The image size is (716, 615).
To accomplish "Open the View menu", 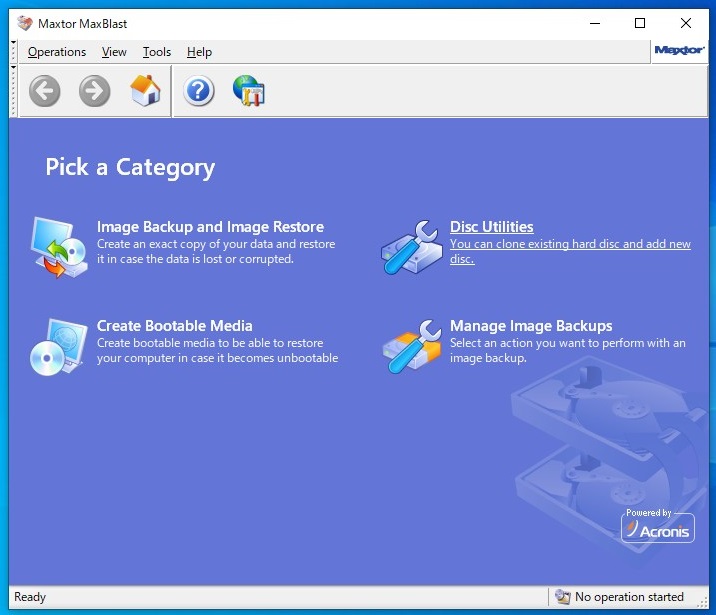I will coord(114,52).
